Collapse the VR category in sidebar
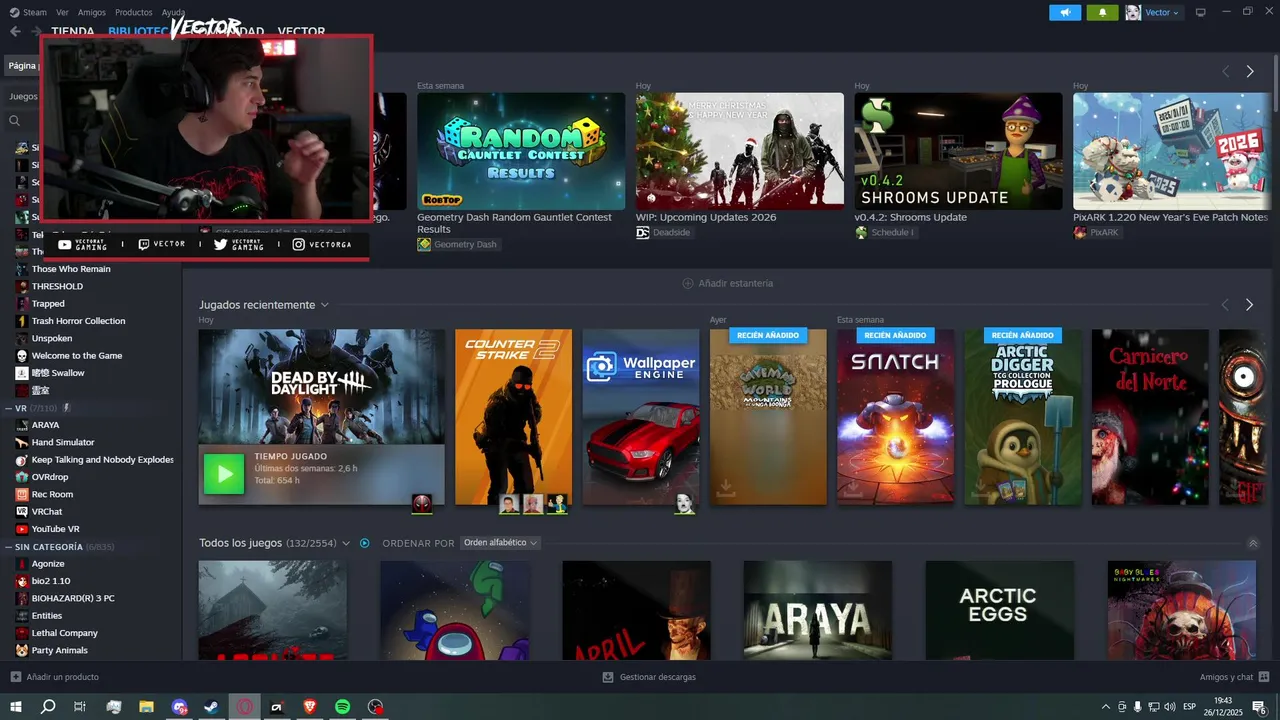 point(8,408)
